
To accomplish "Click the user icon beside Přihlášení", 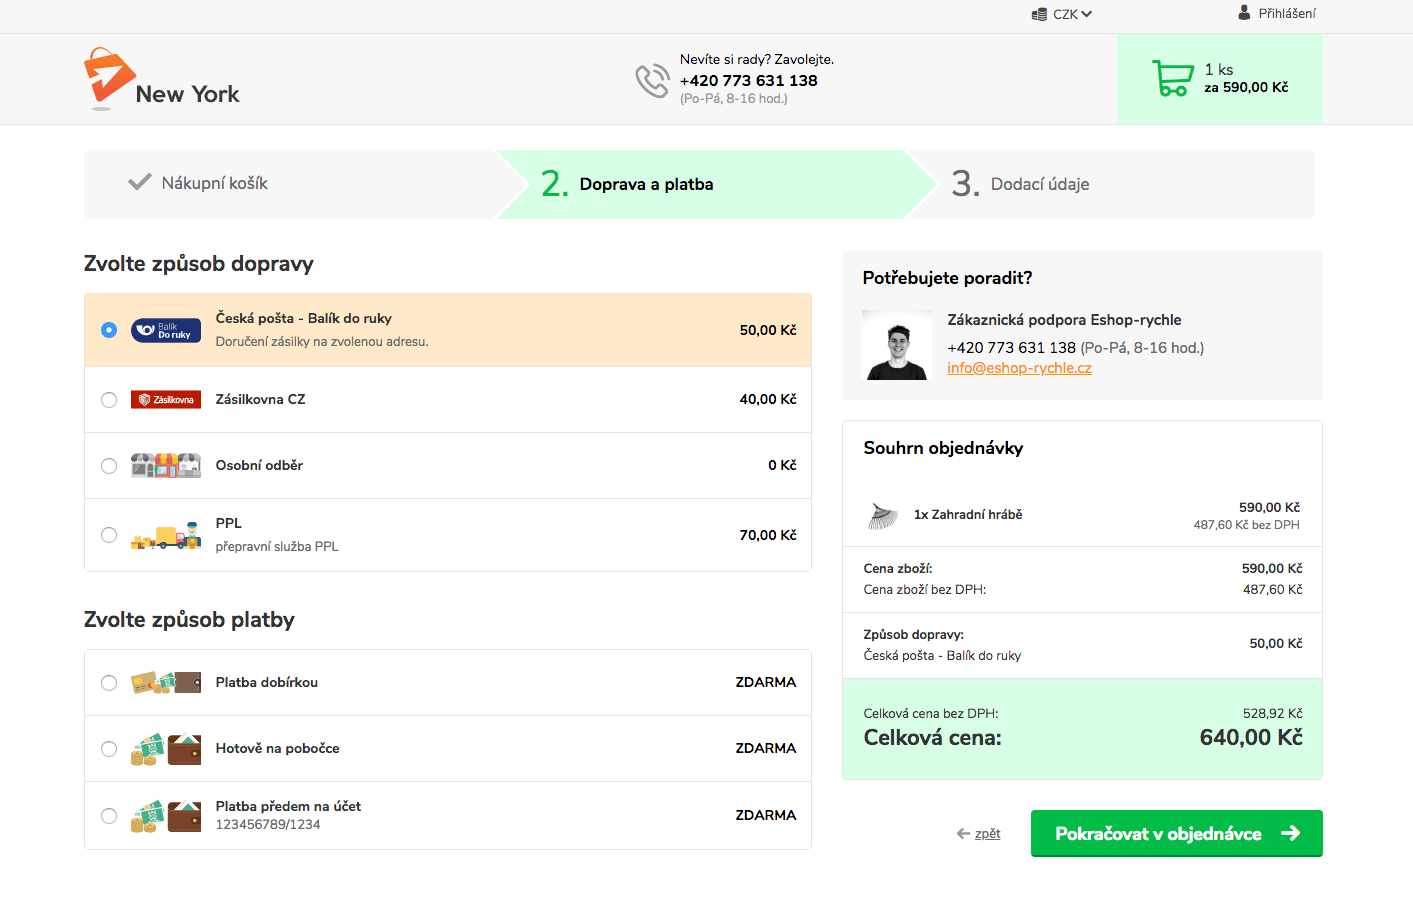I will 1244,13.
